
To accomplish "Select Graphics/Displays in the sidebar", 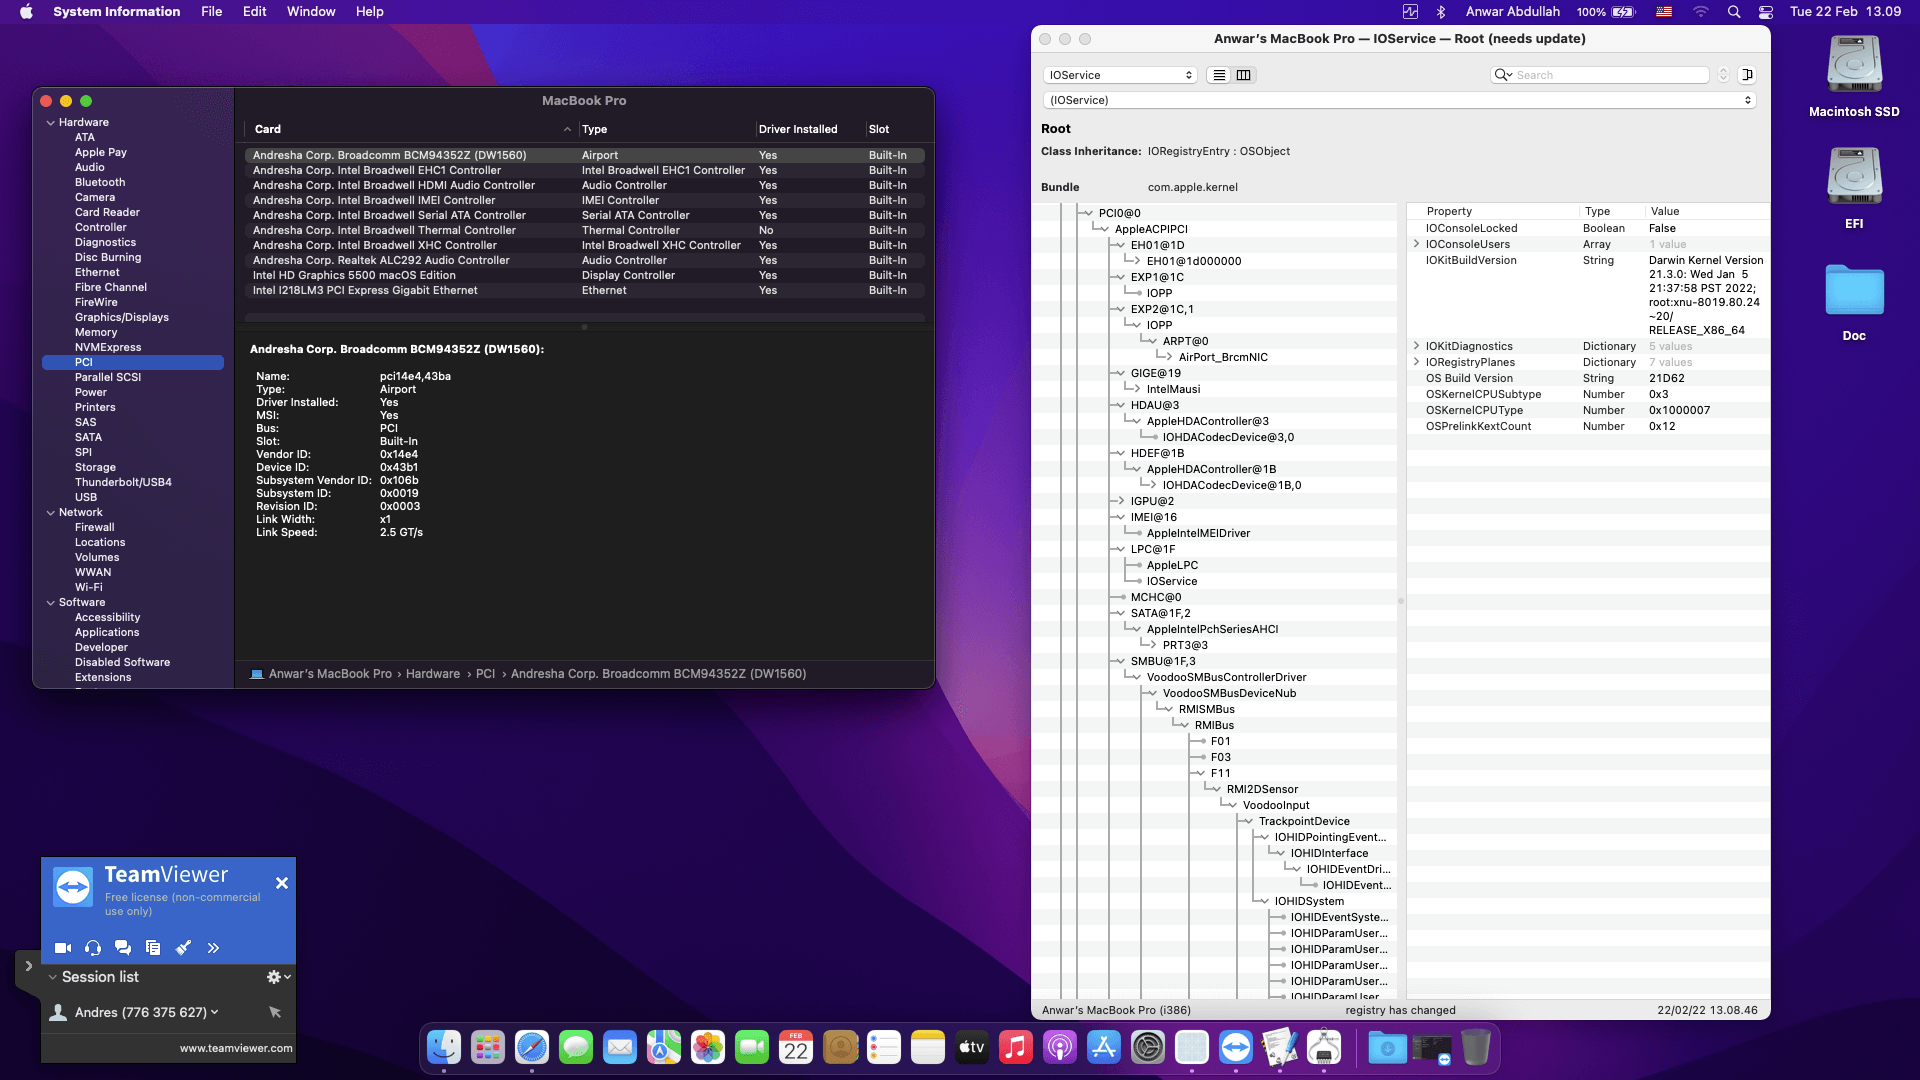I will coord(122,317).
